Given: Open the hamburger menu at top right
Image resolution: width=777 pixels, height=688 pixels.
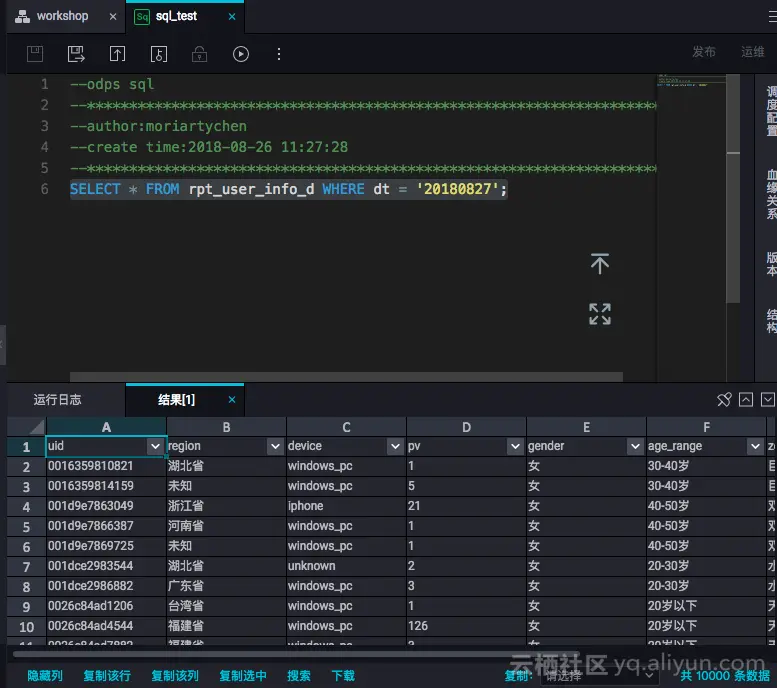Looking at the screenshot, I should [x=773, y=17].
